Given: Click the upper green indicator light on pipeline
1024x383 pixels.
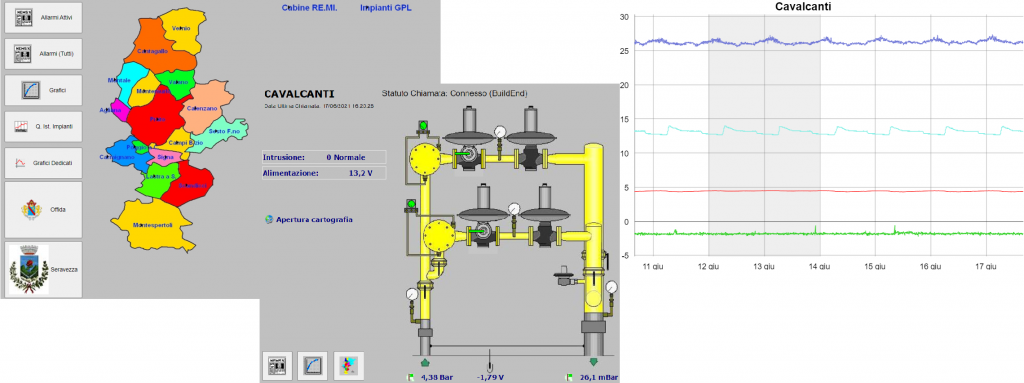Looking at the screenshot, I should coord(423,125).
